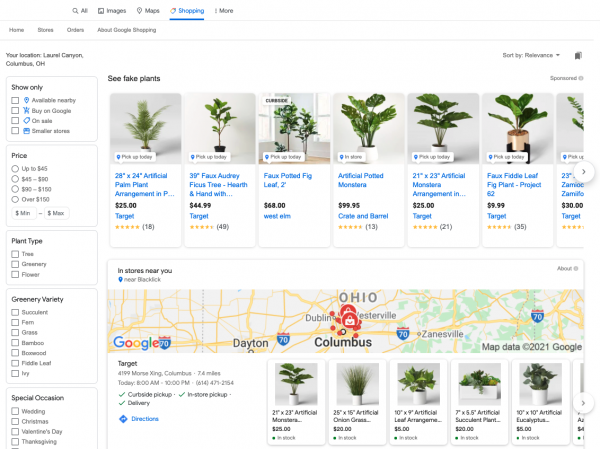Click the In stores About info icon
The width and height of the screenshot is (600, 449).
point(576,269)
